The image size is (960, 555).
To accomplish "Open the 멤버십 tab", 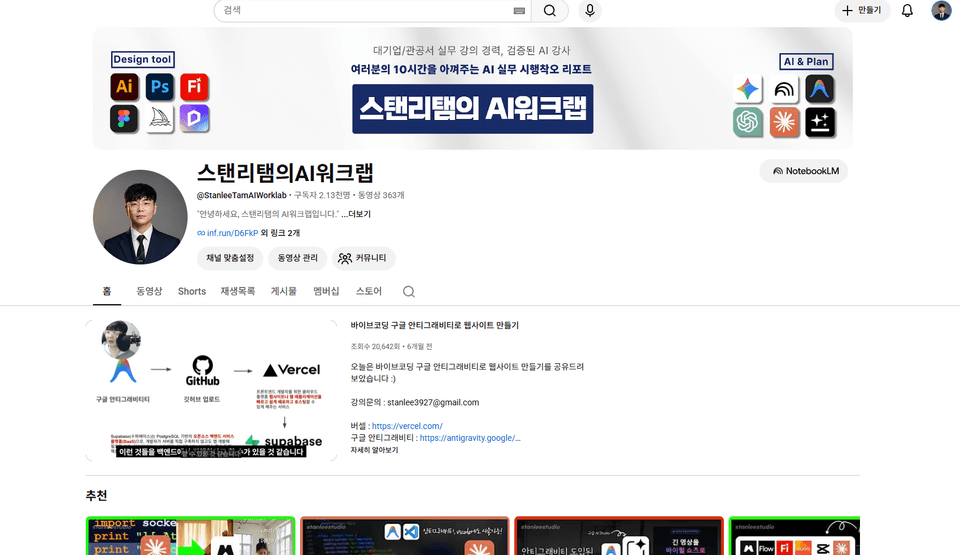I will click(326, 291).
